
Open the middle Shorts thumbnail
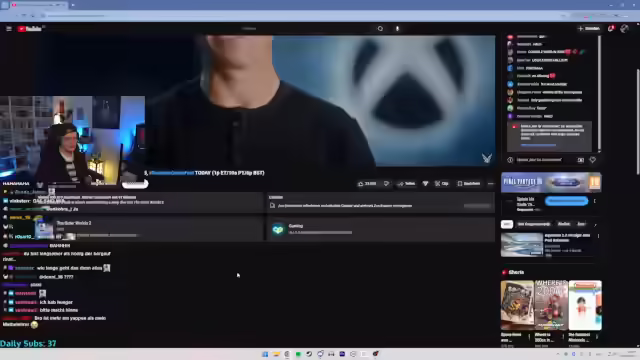pyautogui.click(x=551, y=304)
